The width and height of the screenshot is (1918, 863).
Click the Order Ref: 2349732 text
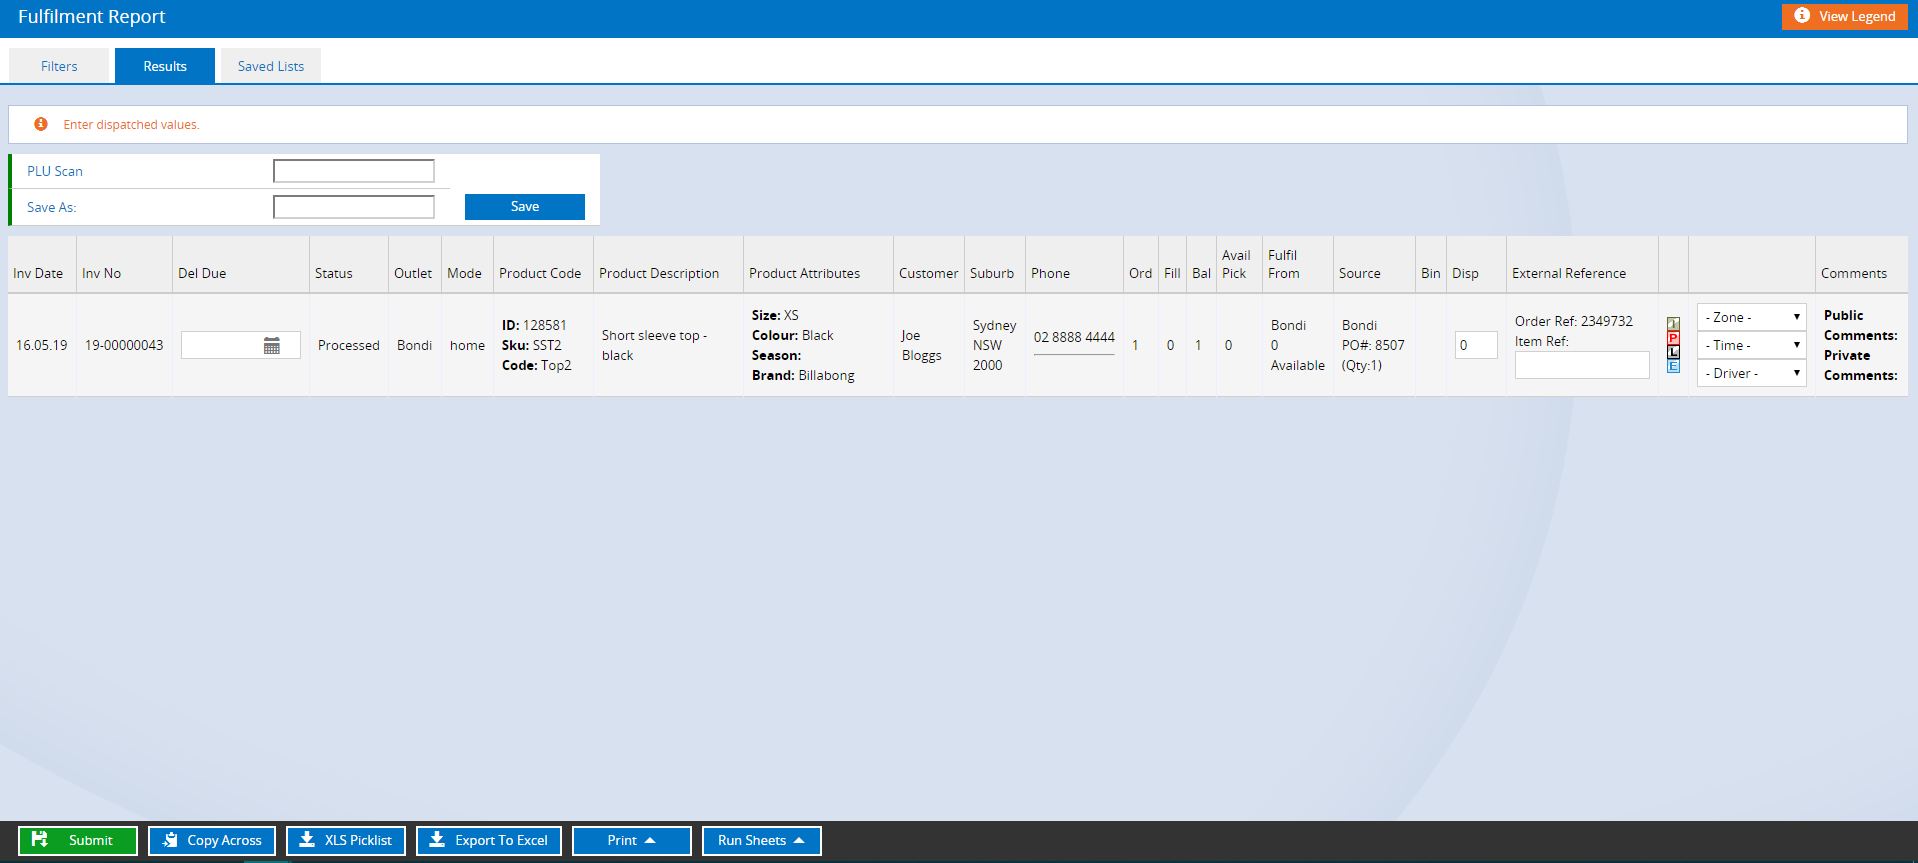pyautogui.click(x=1574, y=321)
